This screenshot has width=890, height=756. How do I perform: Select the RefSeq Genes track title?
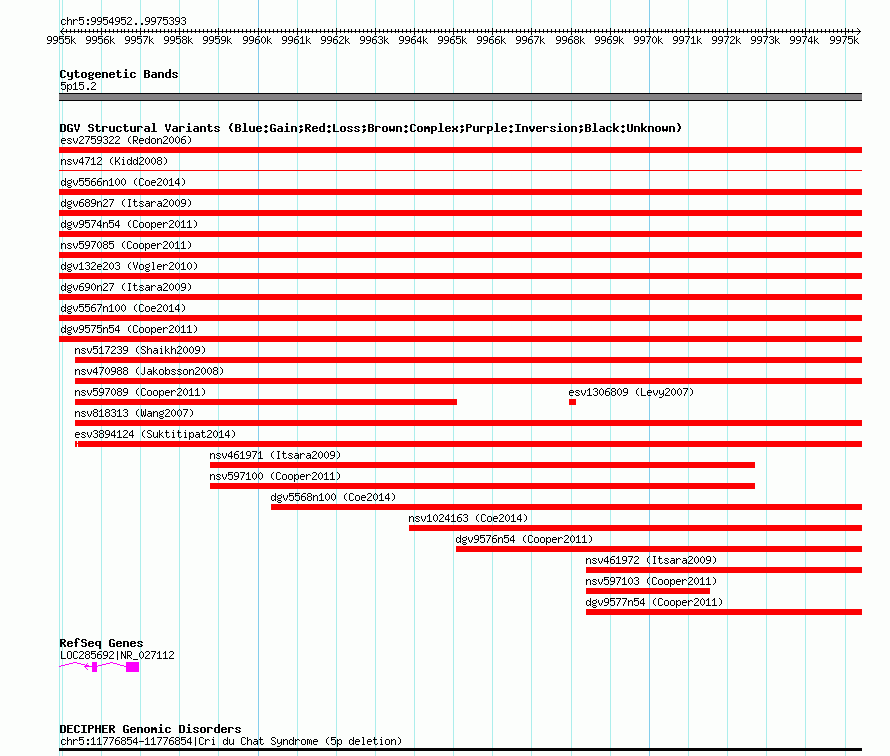101,643
